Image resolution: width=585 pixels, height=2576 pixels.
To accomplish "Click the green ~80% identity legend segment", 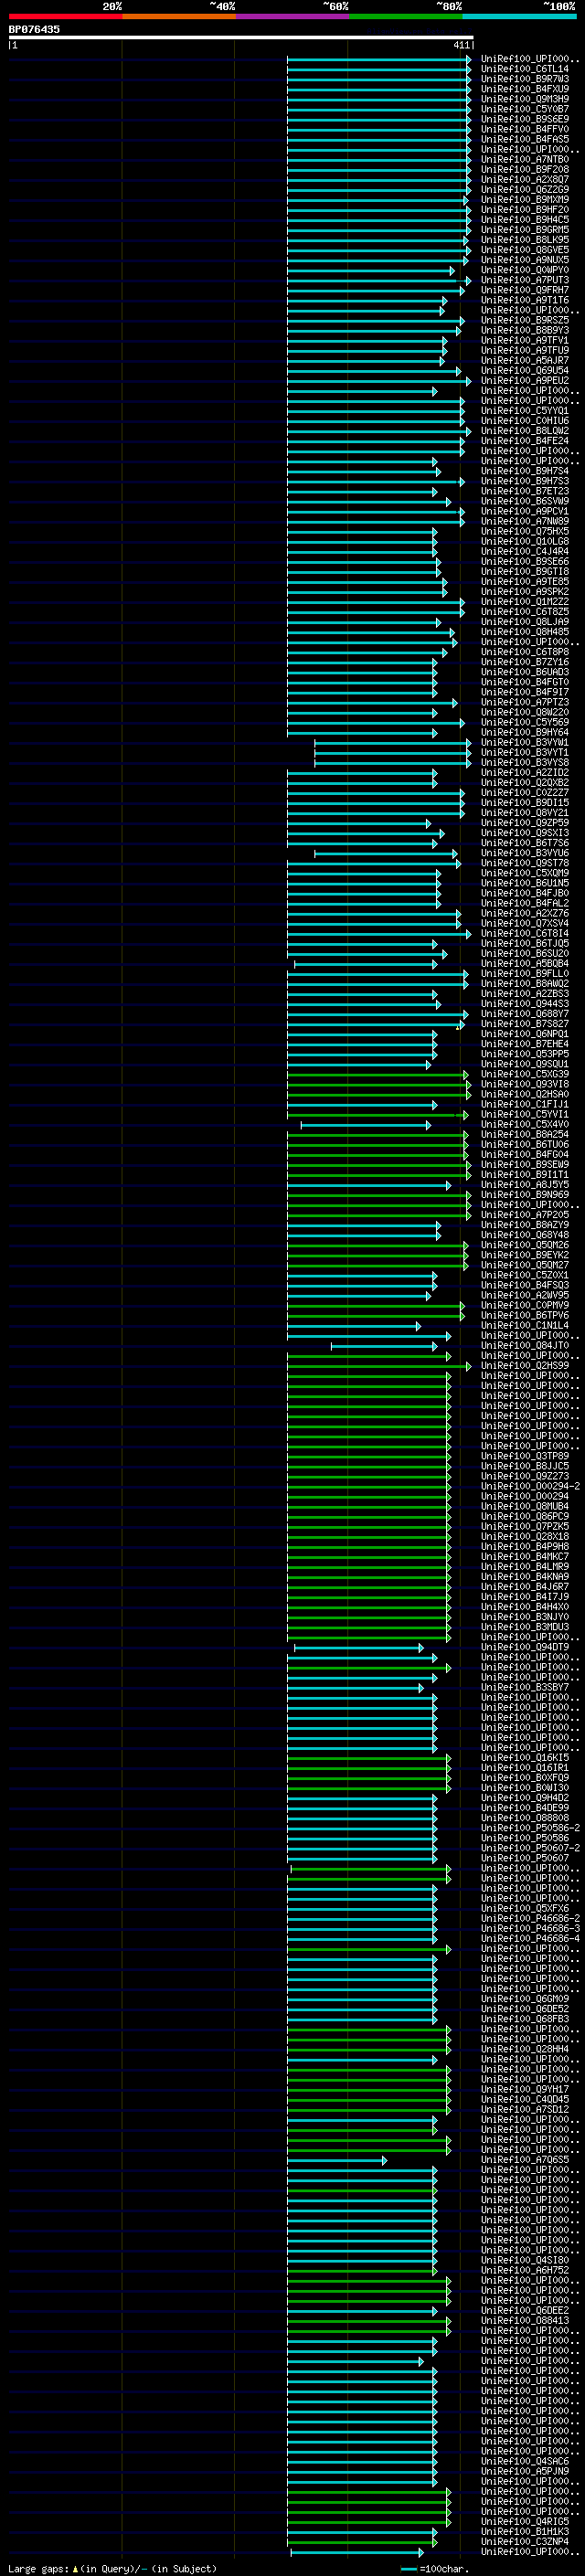I will 405,16.
